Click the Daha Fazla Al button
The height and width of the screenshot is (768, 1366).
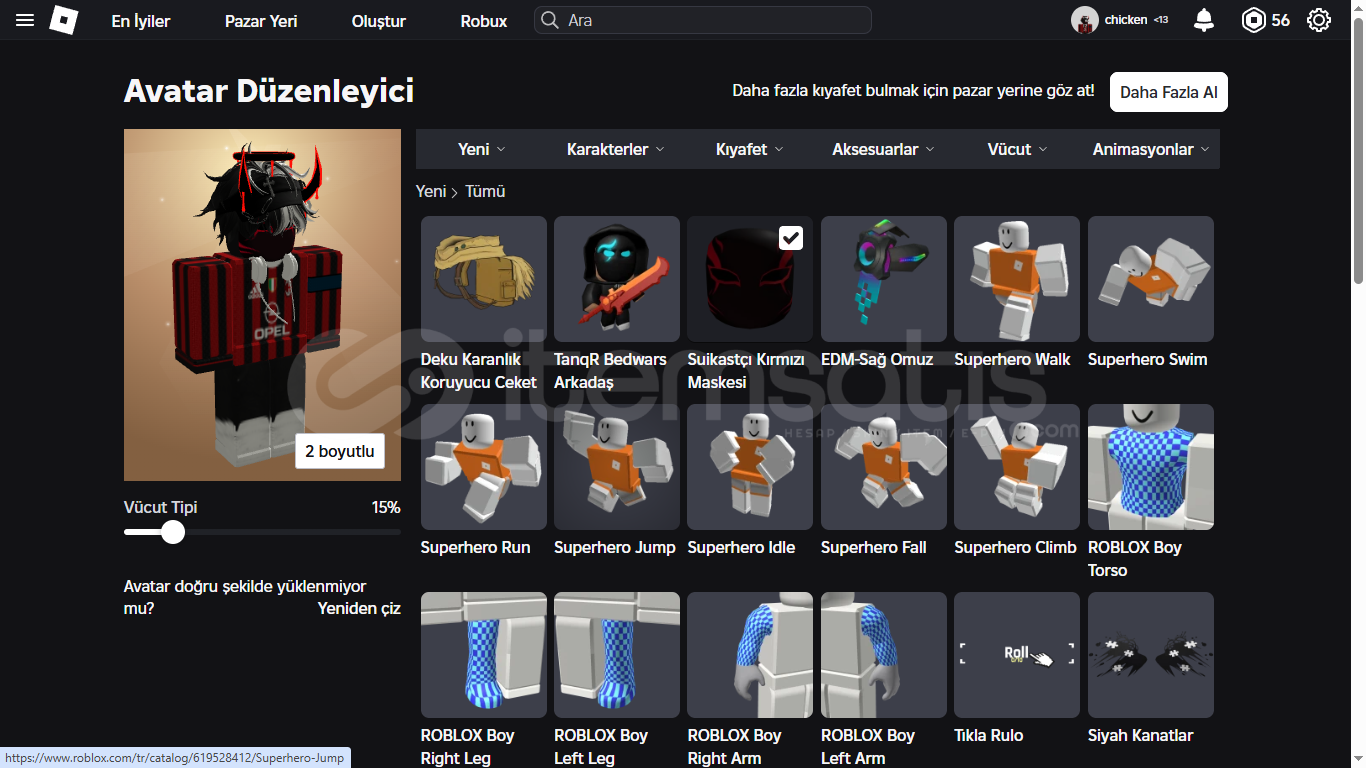coord(1169,92)
